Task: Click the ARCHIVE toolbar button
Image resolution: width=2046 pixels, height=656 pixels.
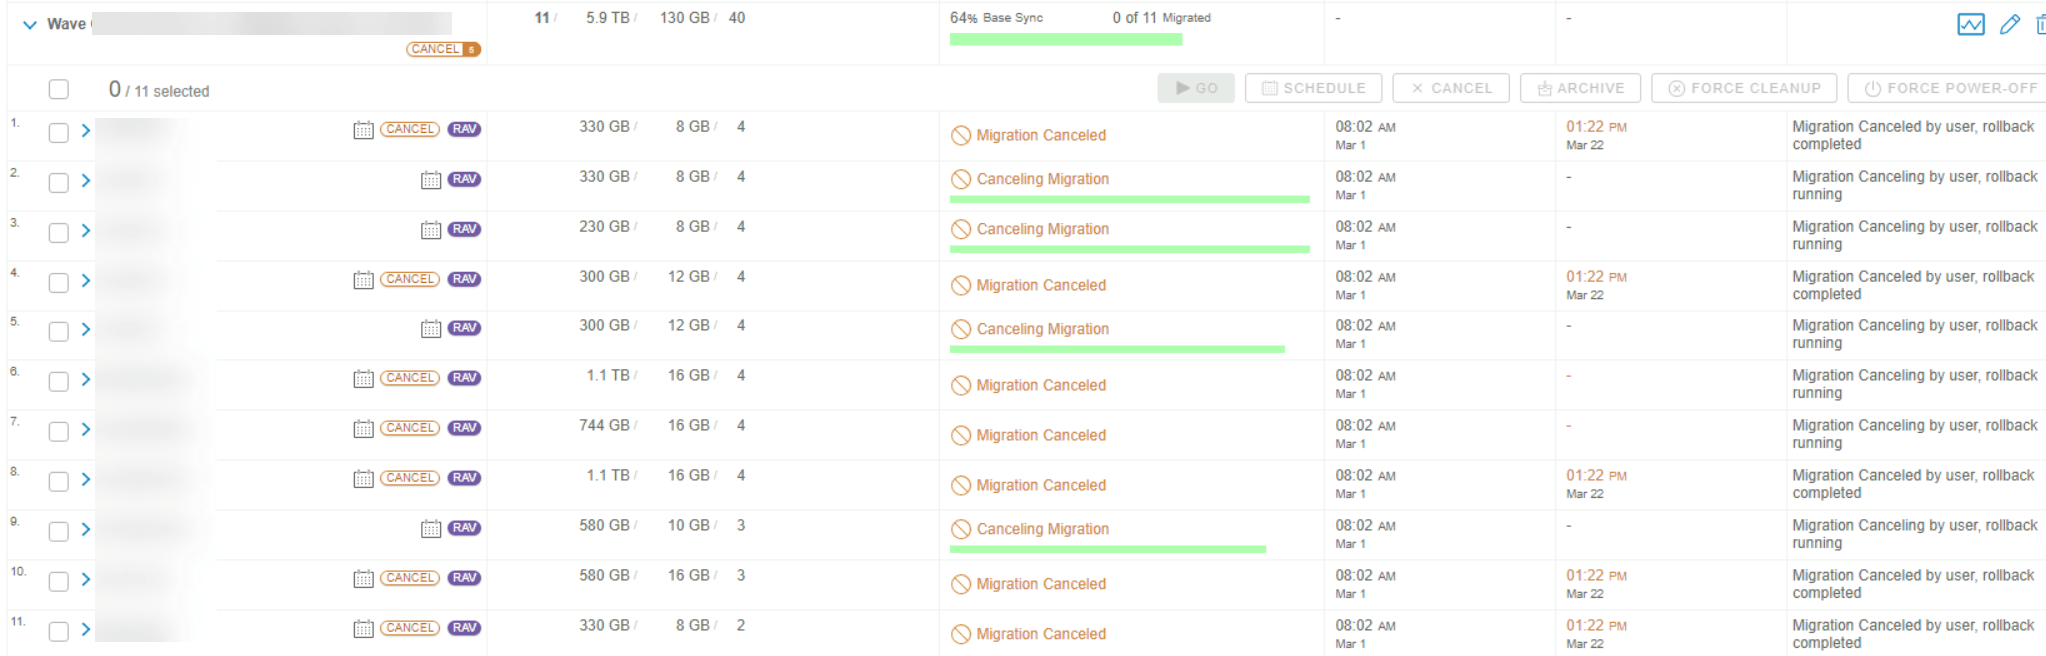Action: coord(1580,88)
